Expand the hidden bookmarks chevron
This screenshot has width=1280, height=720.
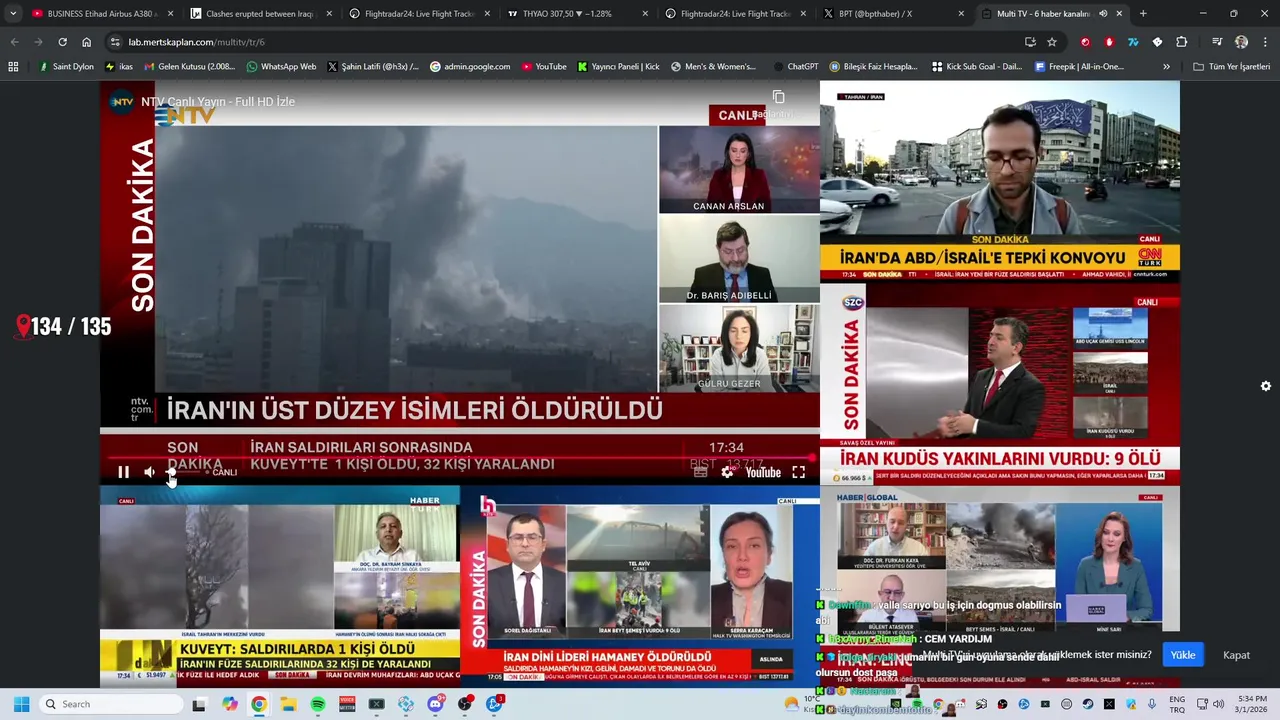pos(1166,67)
